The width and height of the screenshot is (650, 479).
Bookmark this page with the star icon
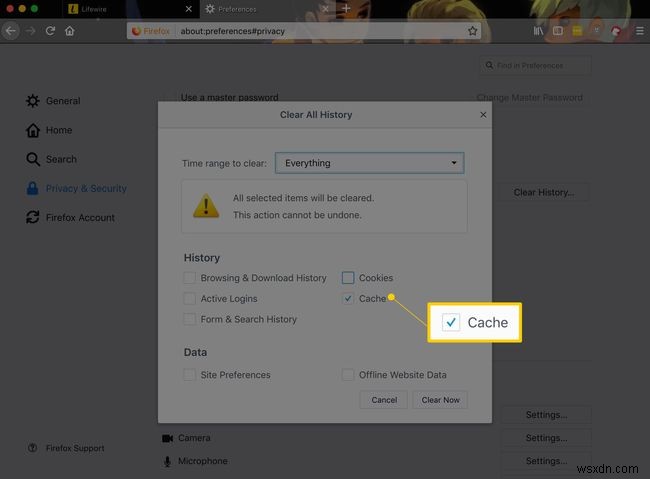[472, 31]
